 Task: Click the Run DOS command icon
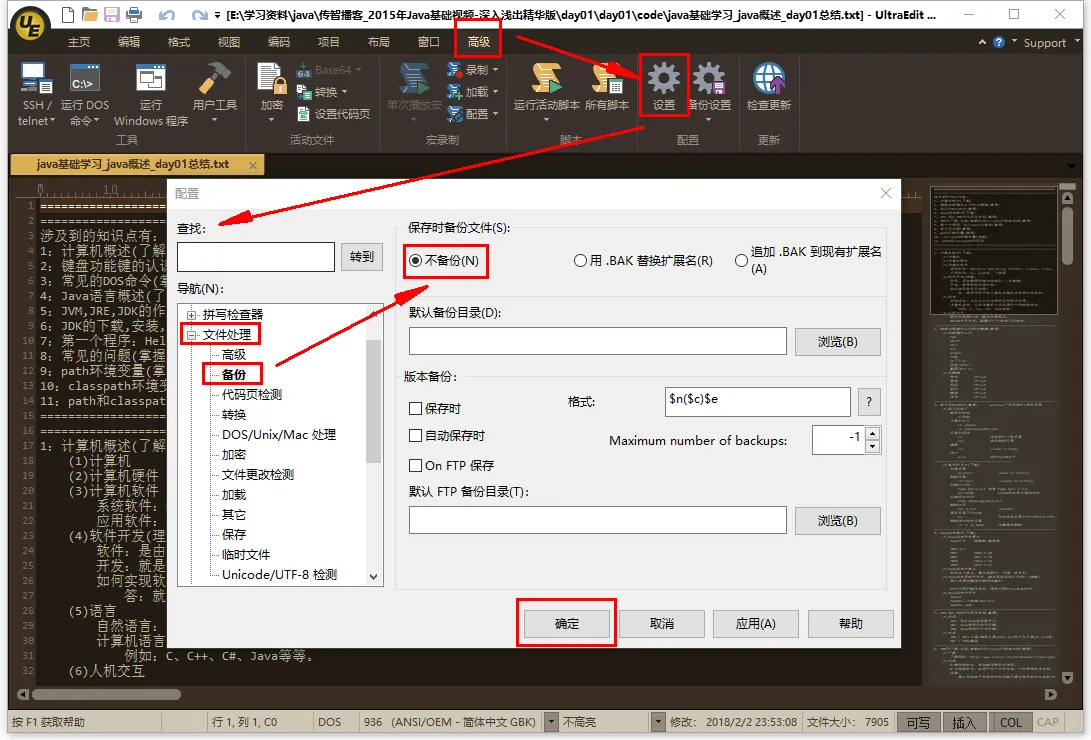click(x=85, y=80)
